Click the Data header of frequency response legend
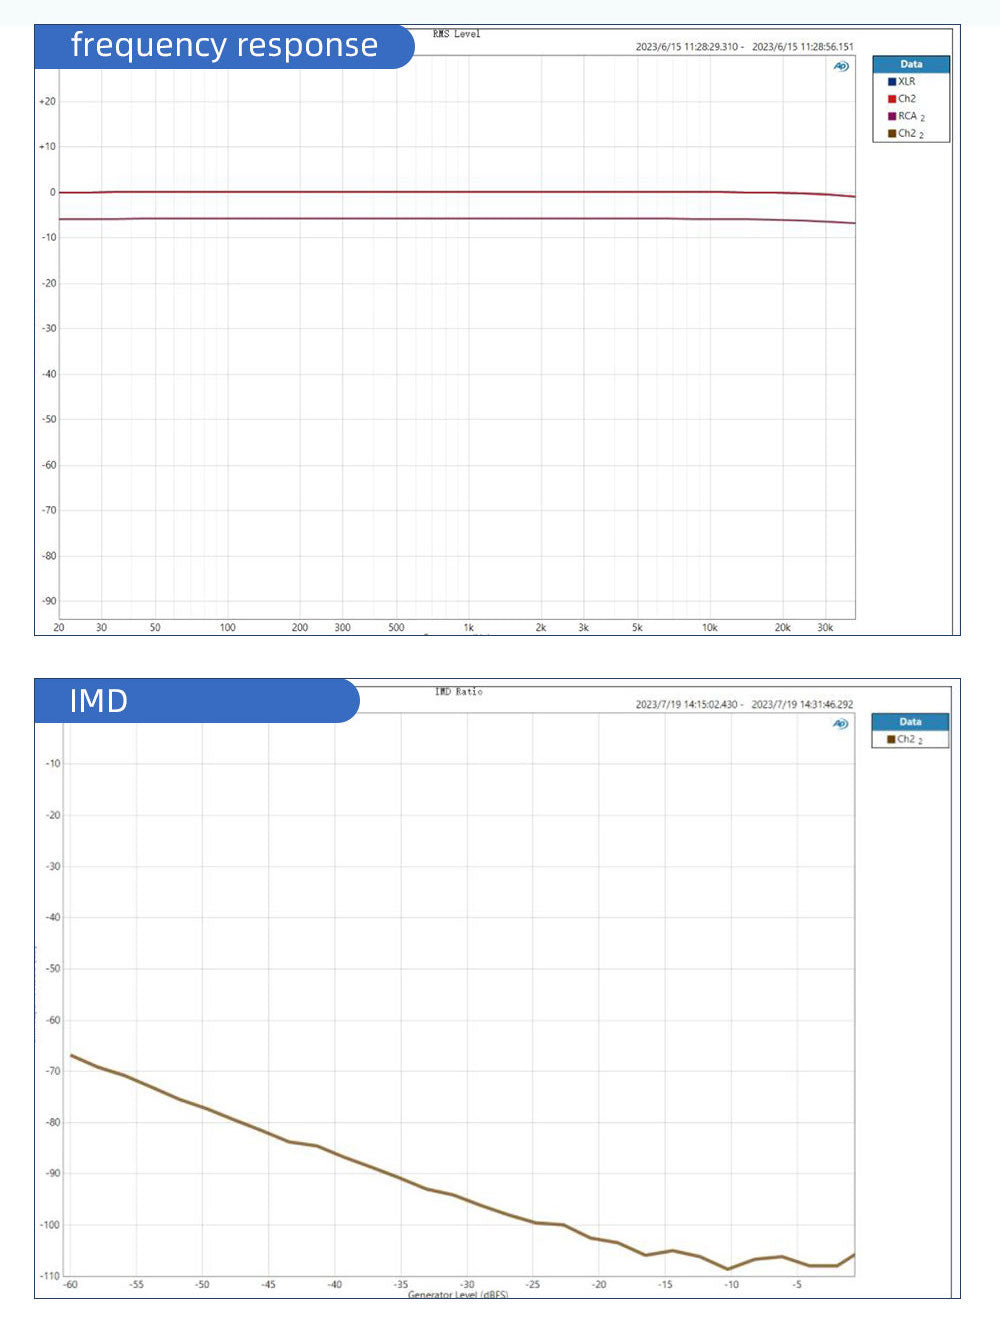1000x1333 pixels. pyautogui.click(x=911, y=64)
